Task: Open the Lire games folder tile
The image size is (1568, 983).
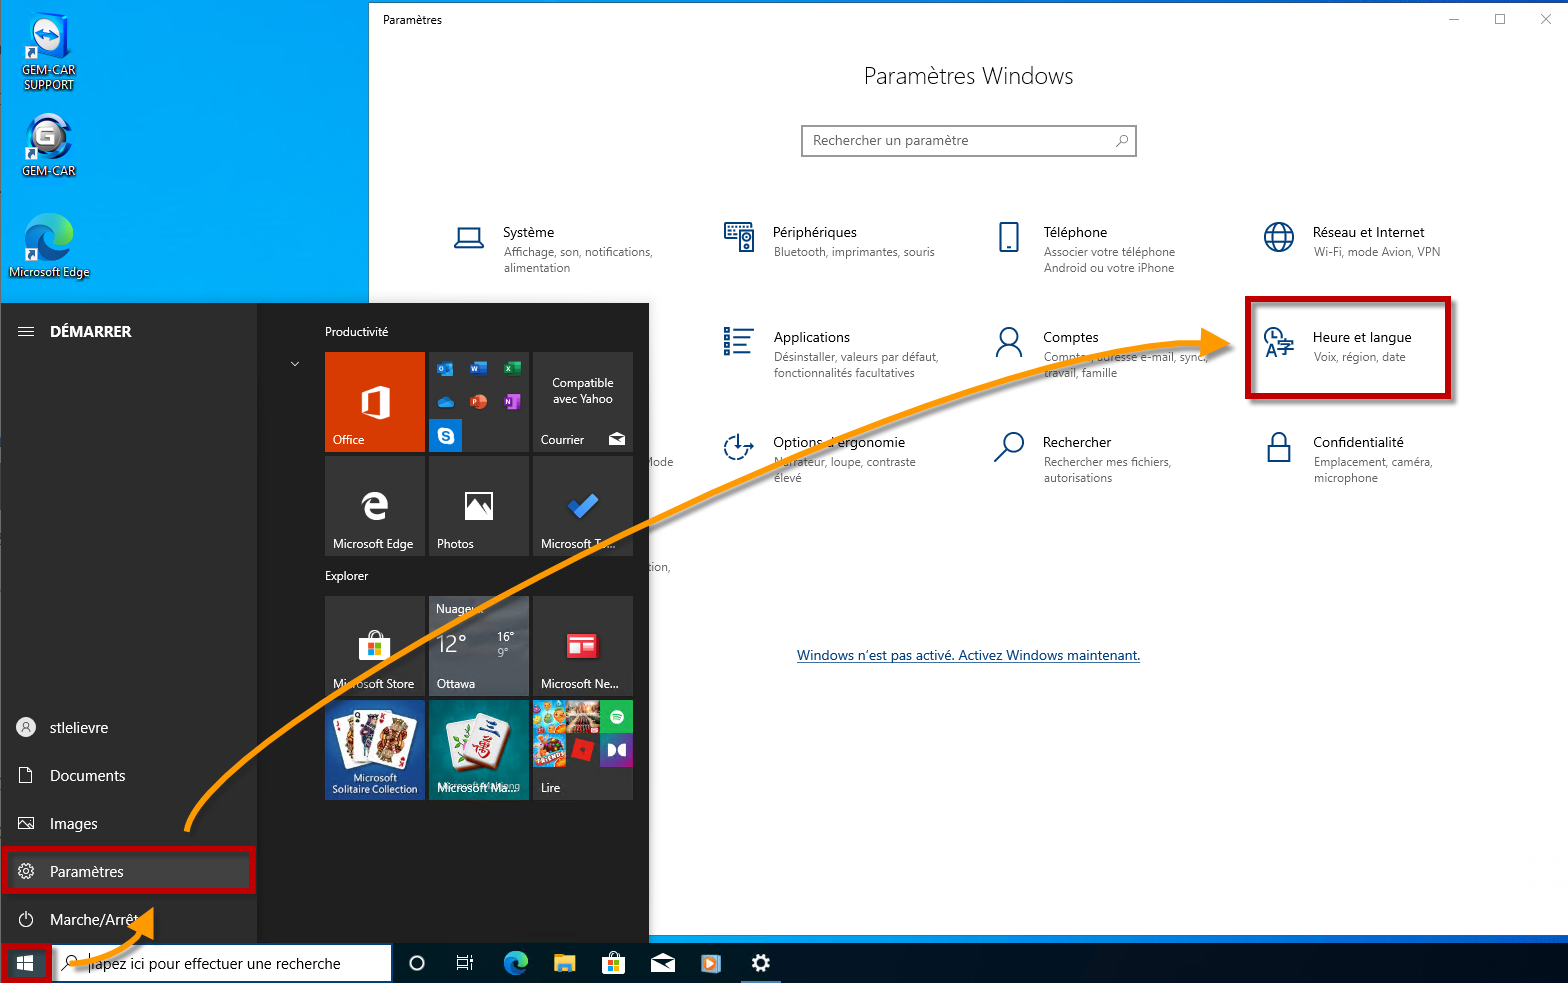Action: [x=583, y=750]
